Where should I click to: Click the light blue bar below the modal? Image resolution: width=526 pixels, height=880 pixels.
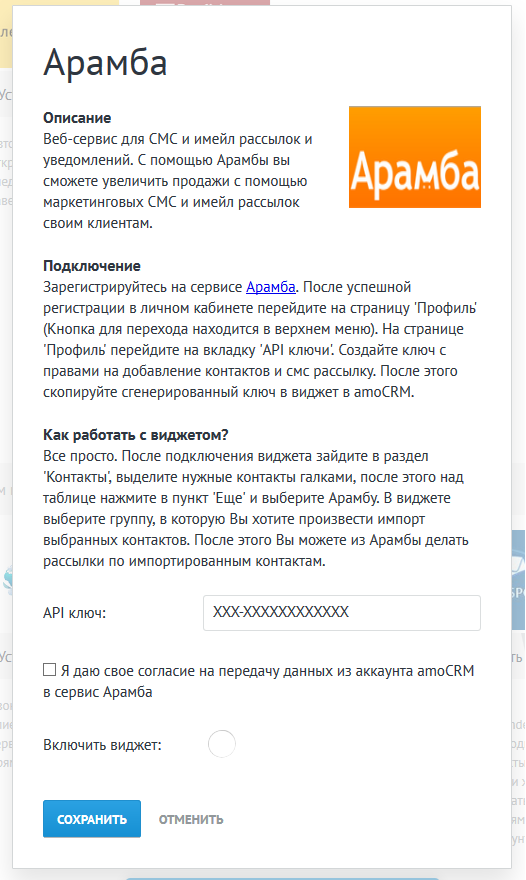[281, 878]
